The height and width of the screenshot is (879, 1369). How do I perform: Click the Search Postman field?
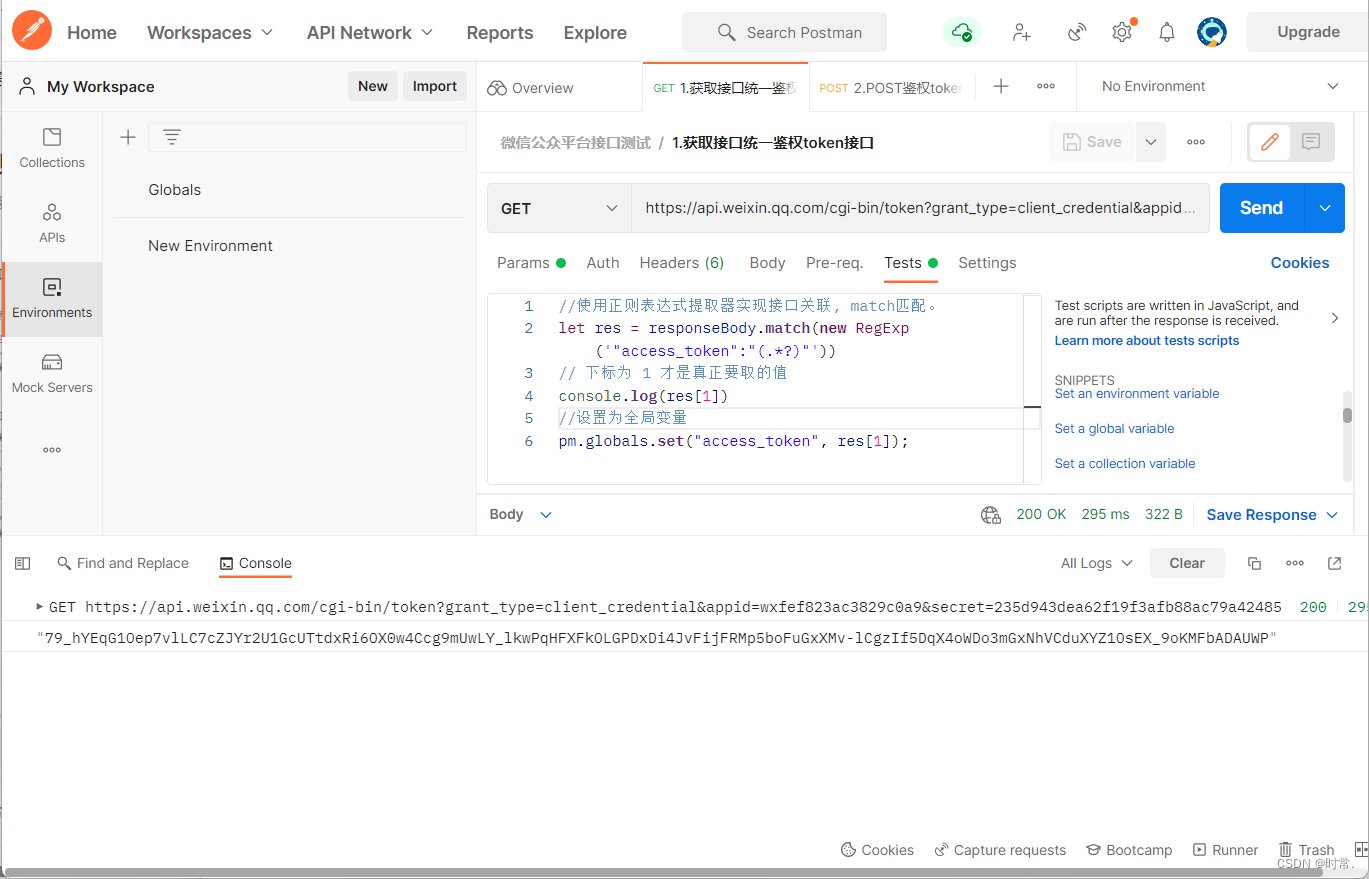pos(784,32)
